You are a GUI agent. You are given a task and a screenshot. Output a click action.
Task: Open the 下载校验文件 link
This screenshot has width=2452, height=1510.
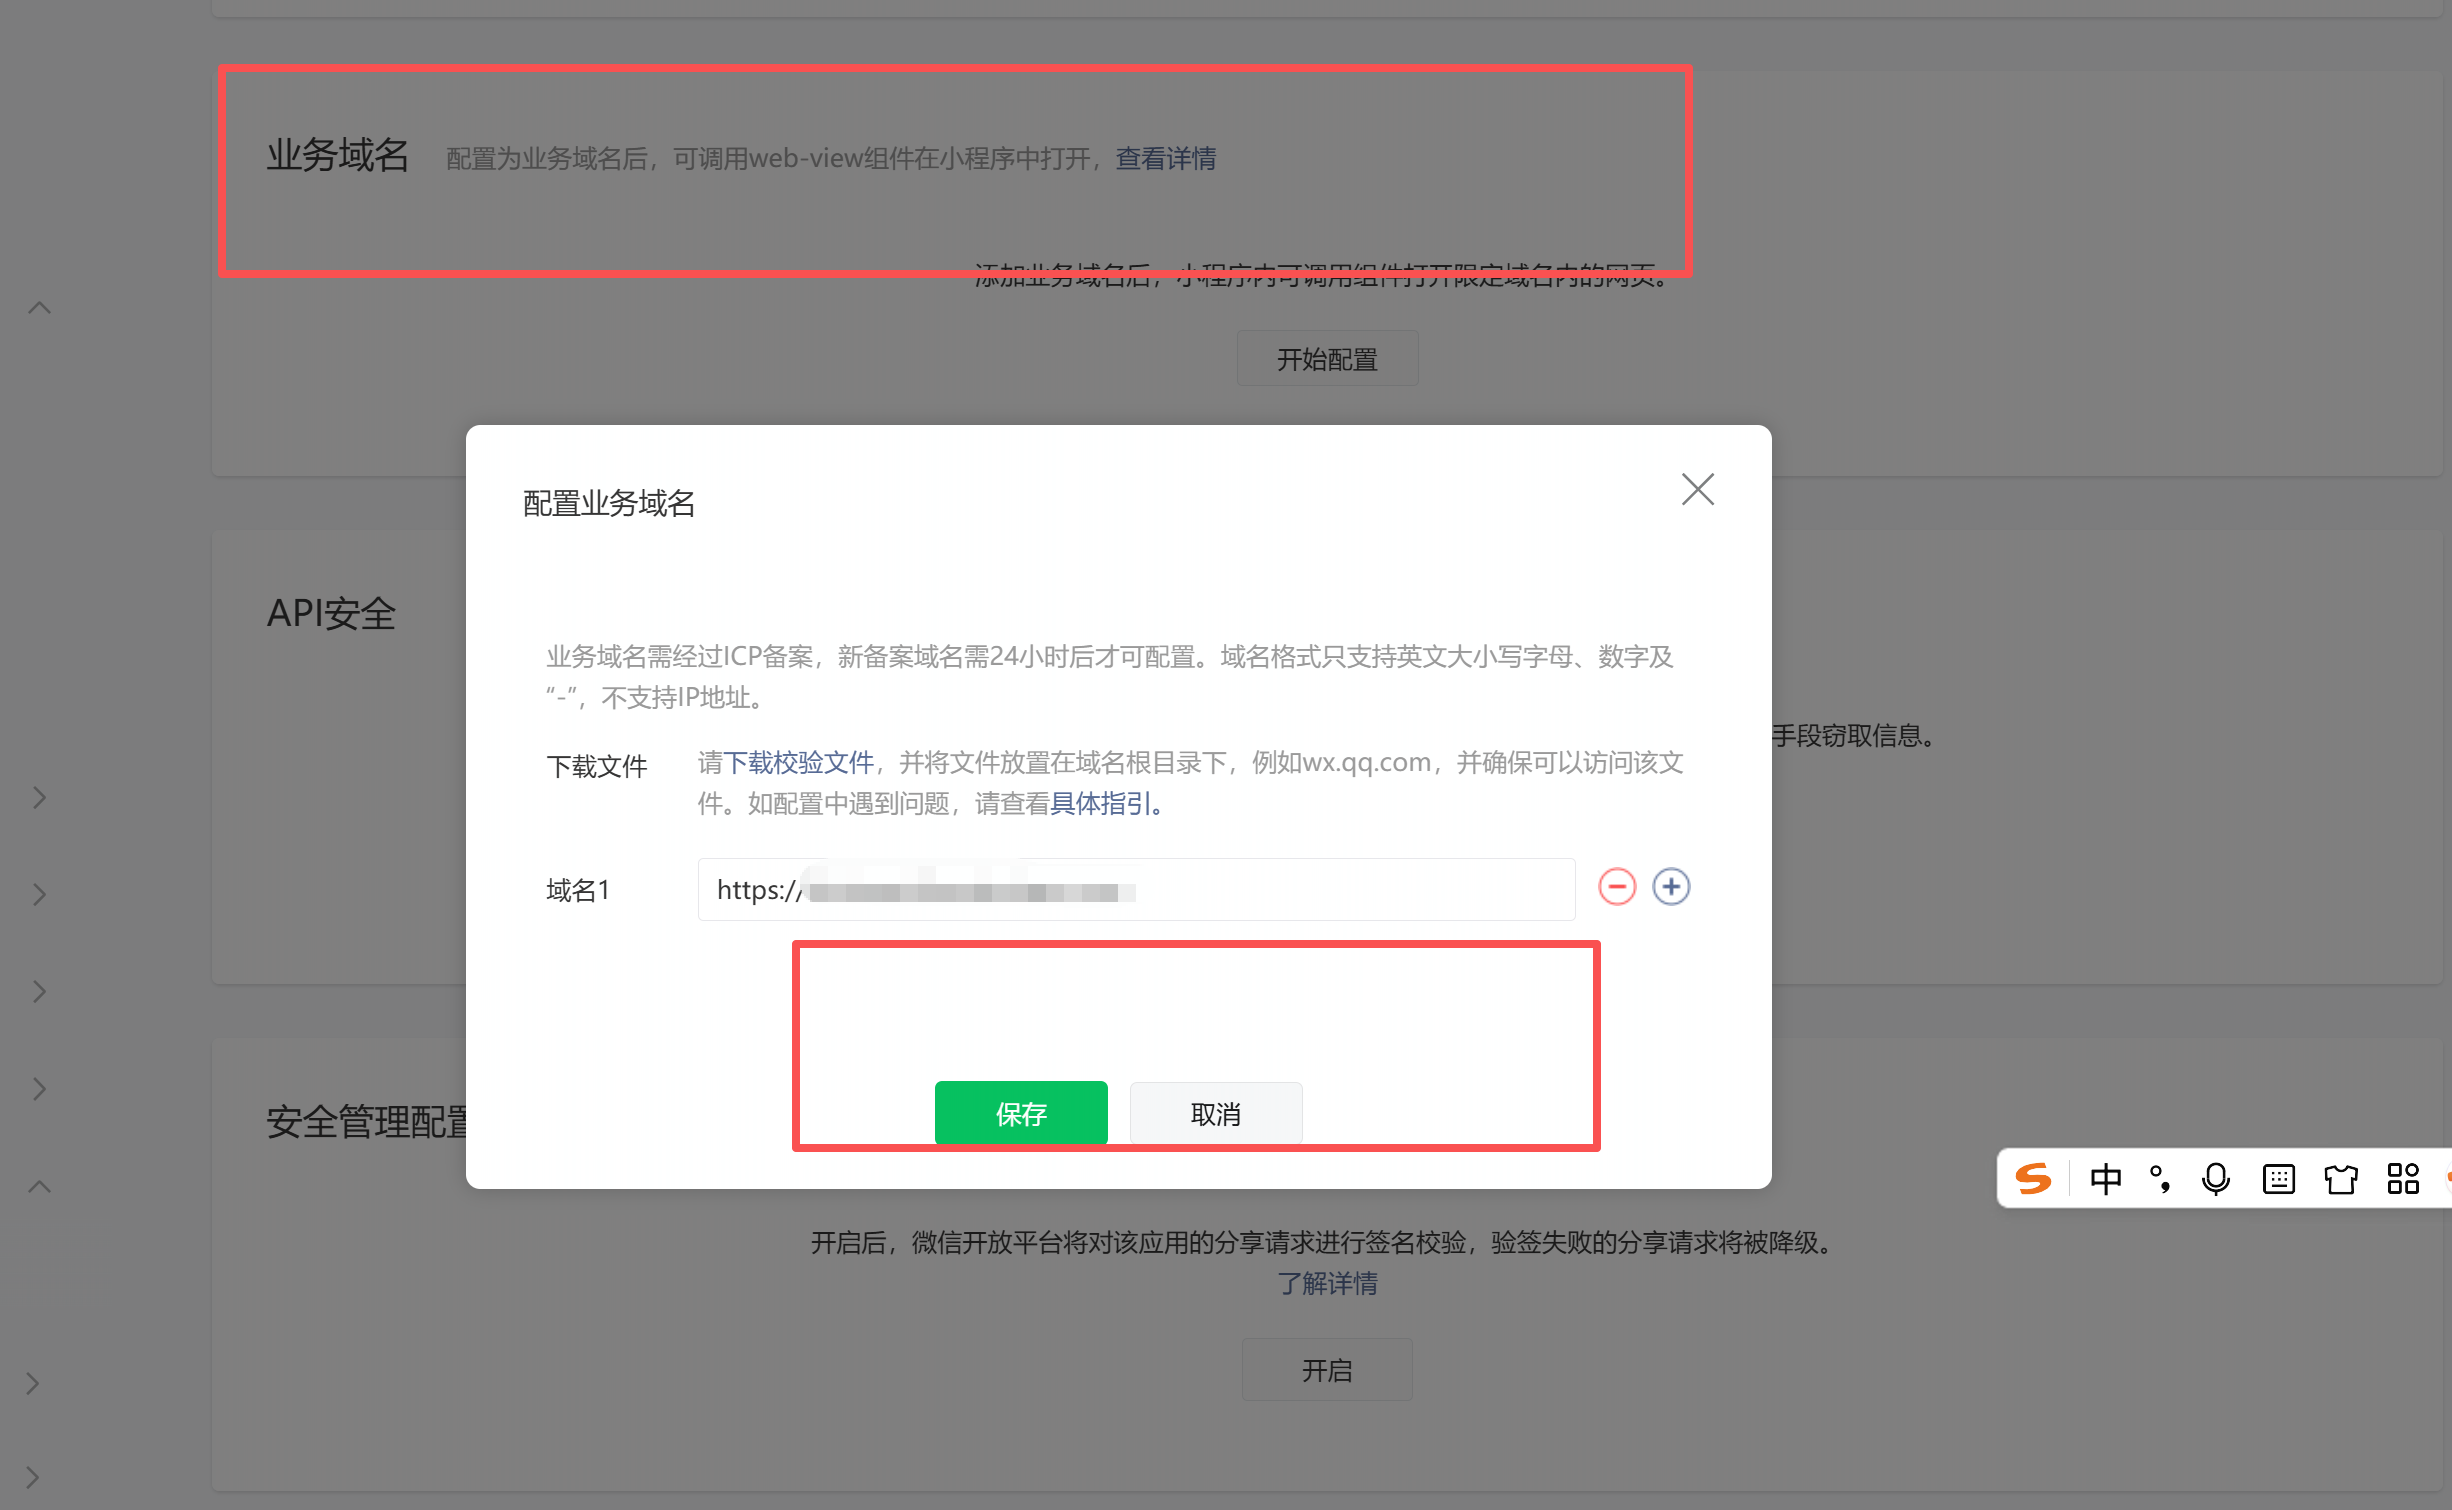pyautogui.click(x=798, y=763)
